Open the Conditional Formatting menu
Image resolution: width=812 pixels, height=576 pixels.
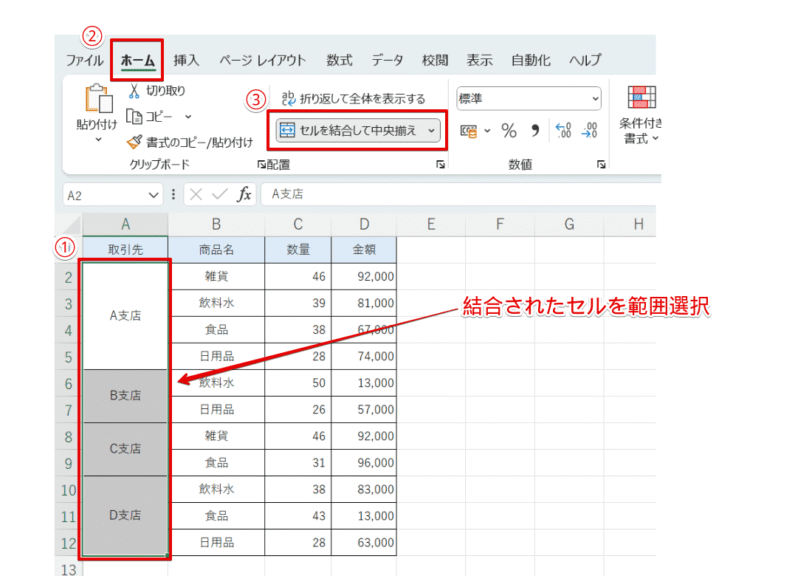641,115
